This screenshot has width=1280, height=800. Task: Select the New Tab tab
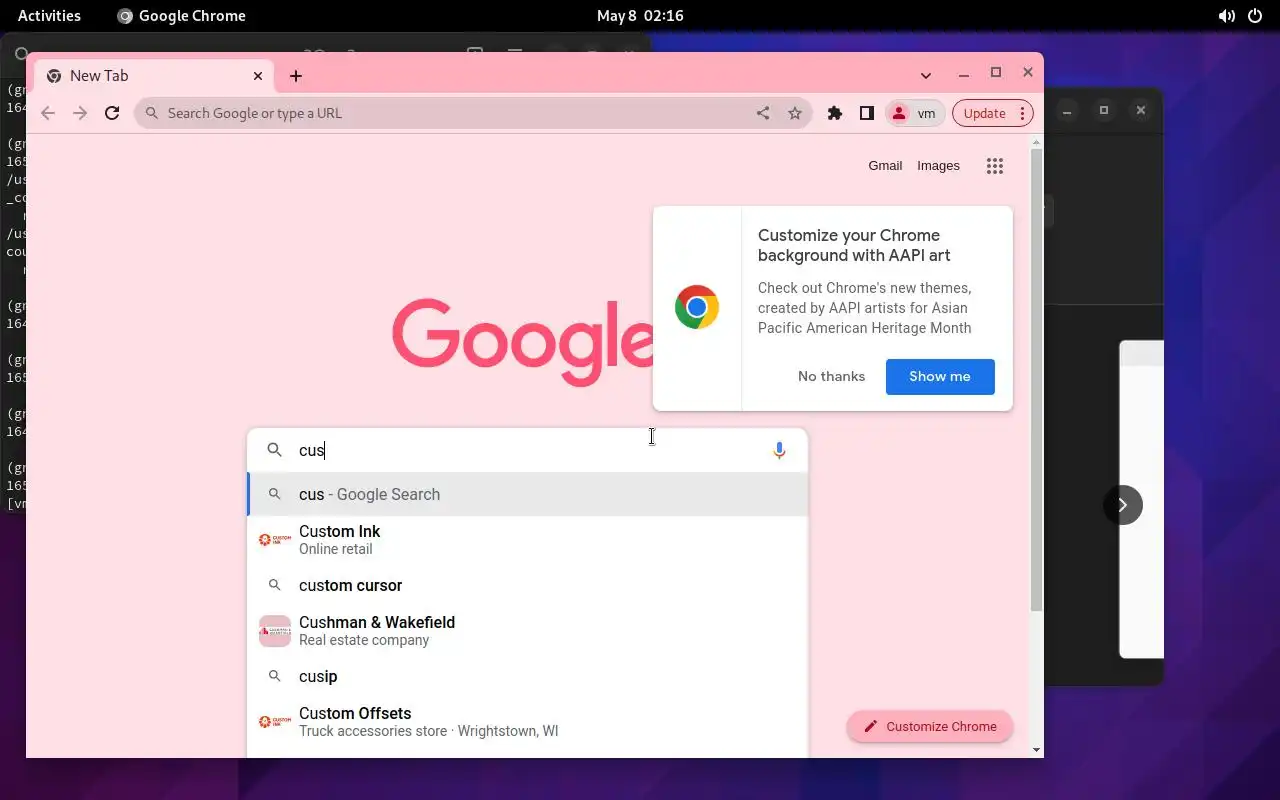tap(154, 76)
